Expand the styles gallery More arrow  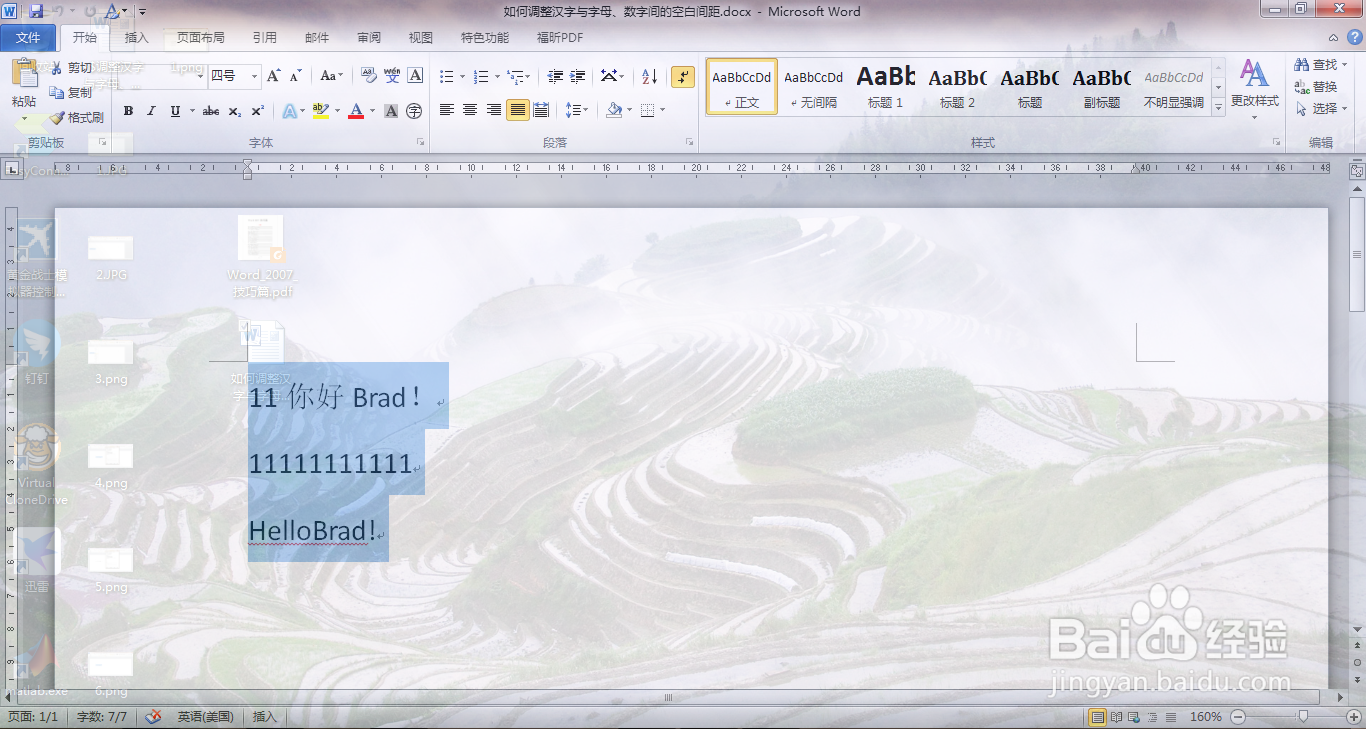coord(1218,107)
